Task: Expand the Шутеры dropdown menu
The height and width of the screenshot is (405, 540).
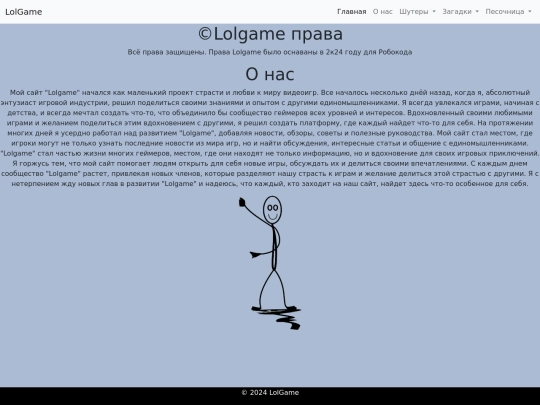Action: (417, 12)
